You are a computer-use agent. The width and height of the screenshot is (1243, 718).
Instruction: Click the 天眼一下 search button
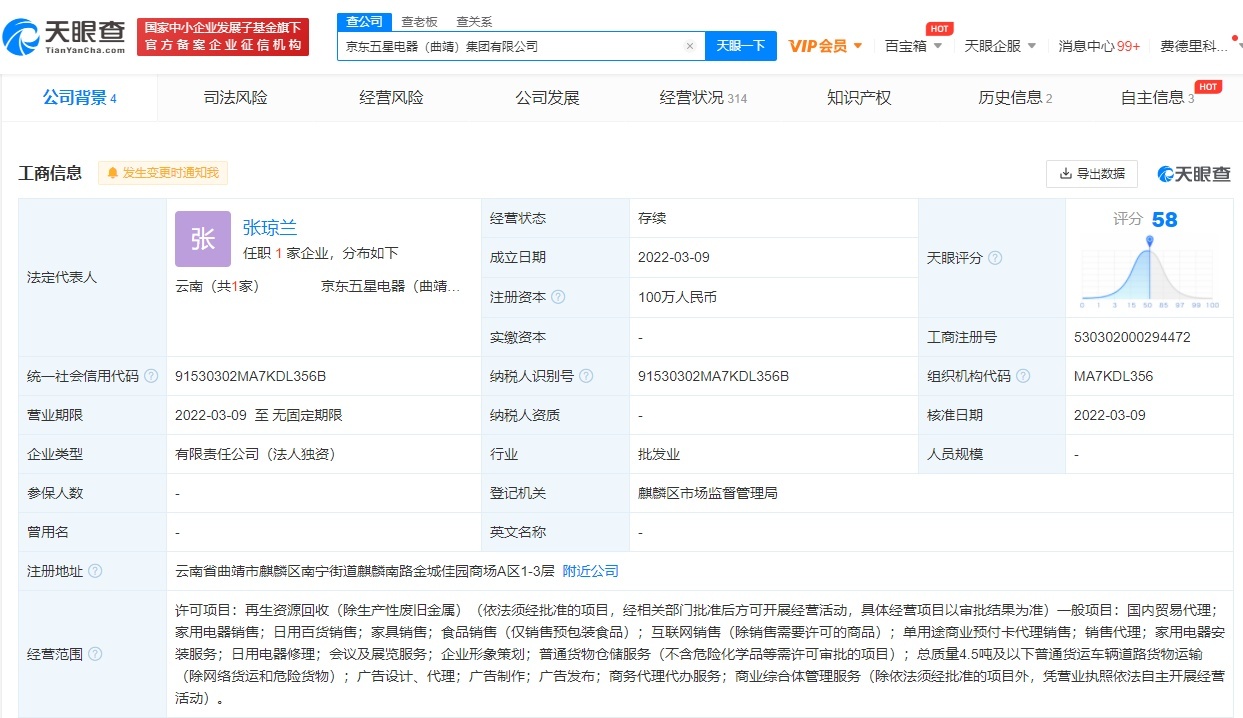[741, 46]
